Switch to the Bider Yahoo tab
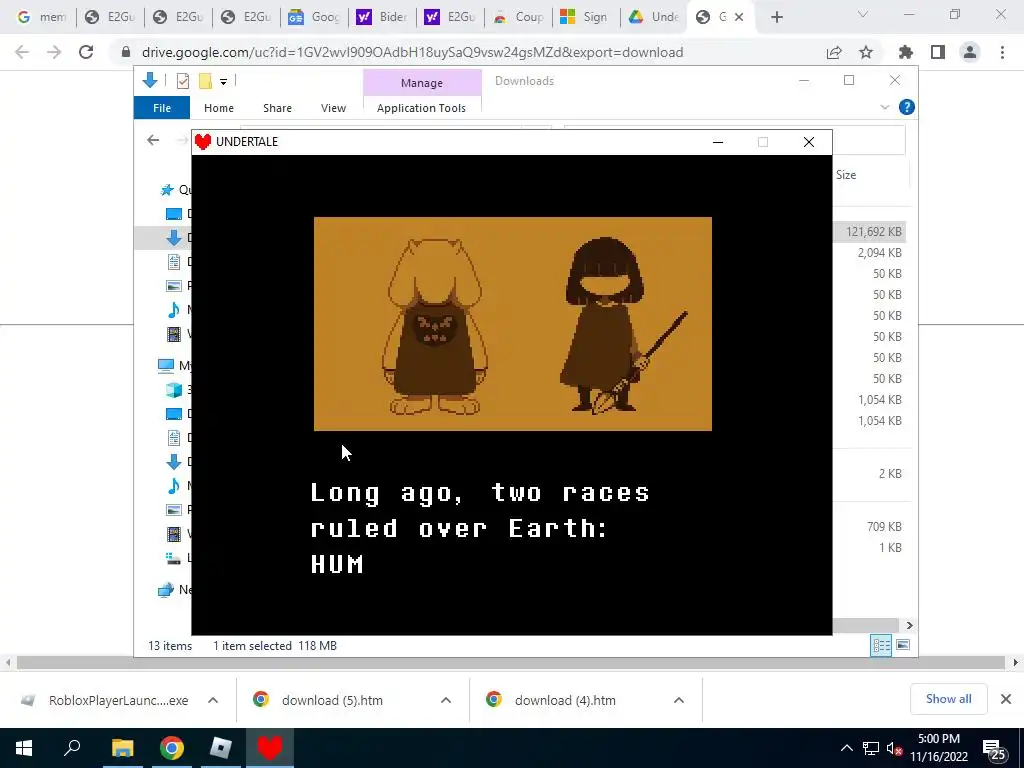Viewport: 1024px width, 768px height. [383, 17]
